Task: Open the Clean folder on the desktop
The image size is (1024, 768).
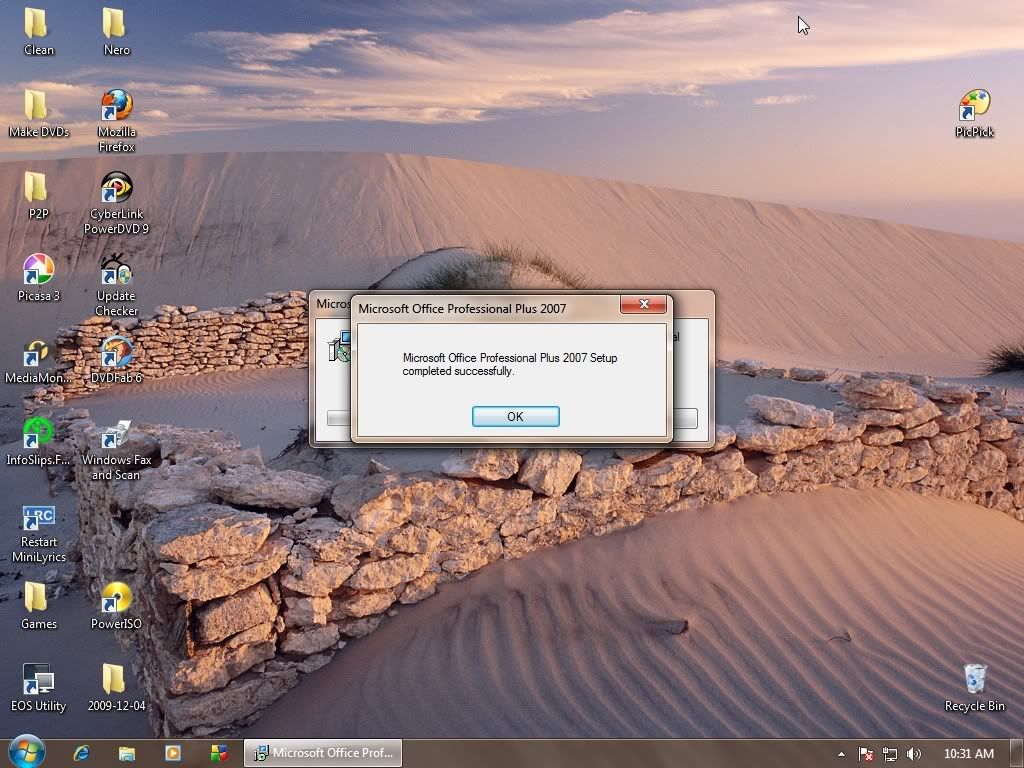Action: [38, 31]
